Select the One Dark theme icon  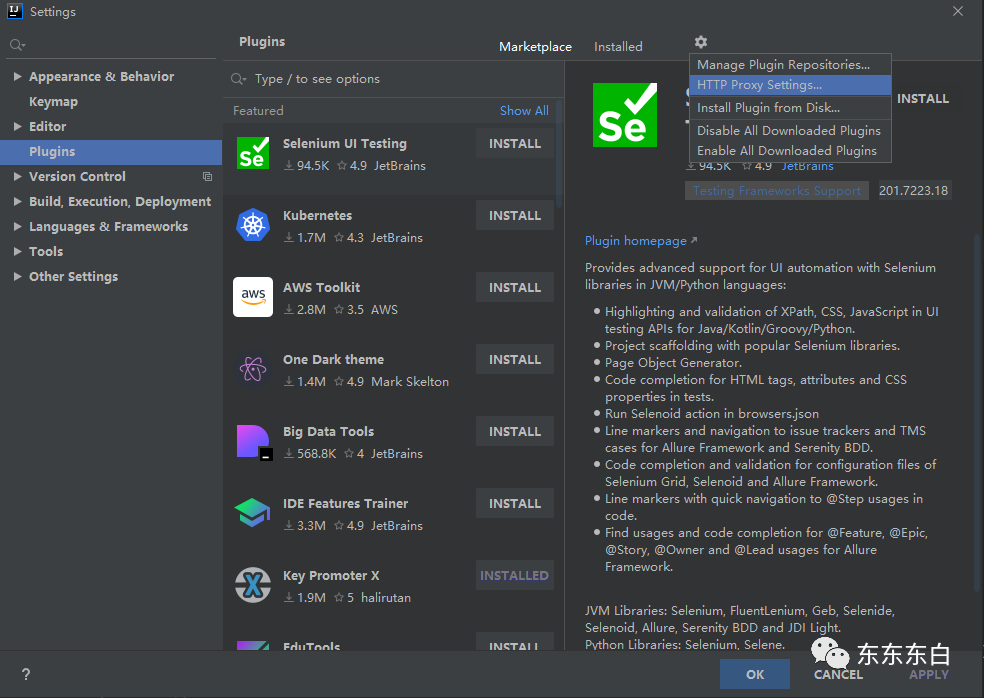point(253,369)
